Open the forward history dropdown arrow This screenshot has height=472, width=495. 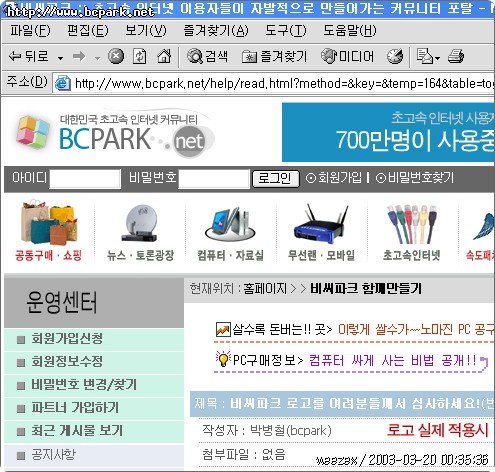pos(97,58)
